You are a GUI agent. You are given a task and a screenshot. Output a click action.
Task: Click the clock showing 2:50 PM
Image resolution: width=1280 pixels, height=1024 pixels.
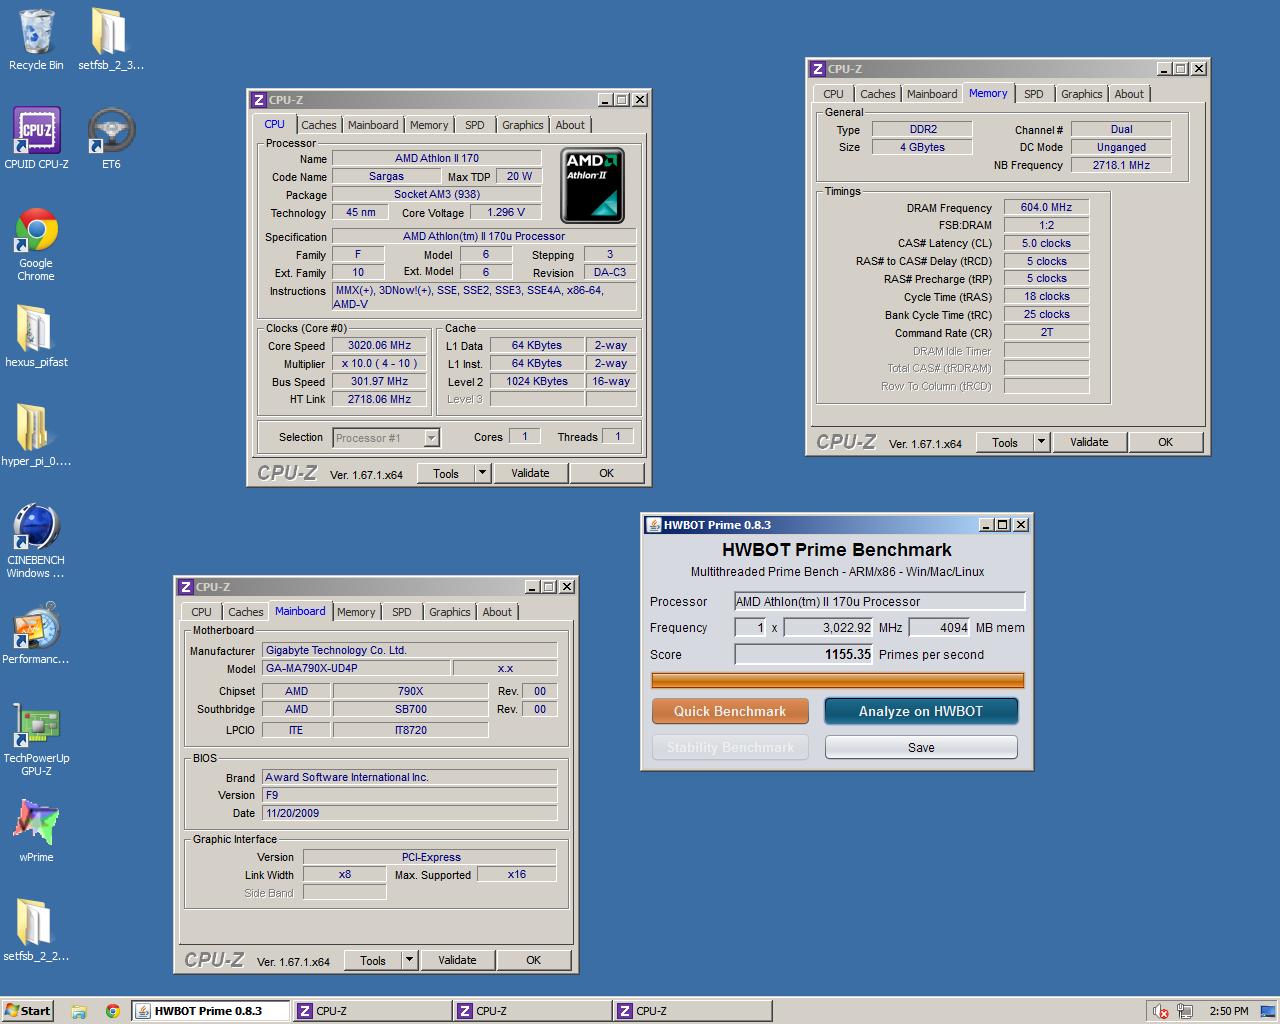pos(1229,1011)
